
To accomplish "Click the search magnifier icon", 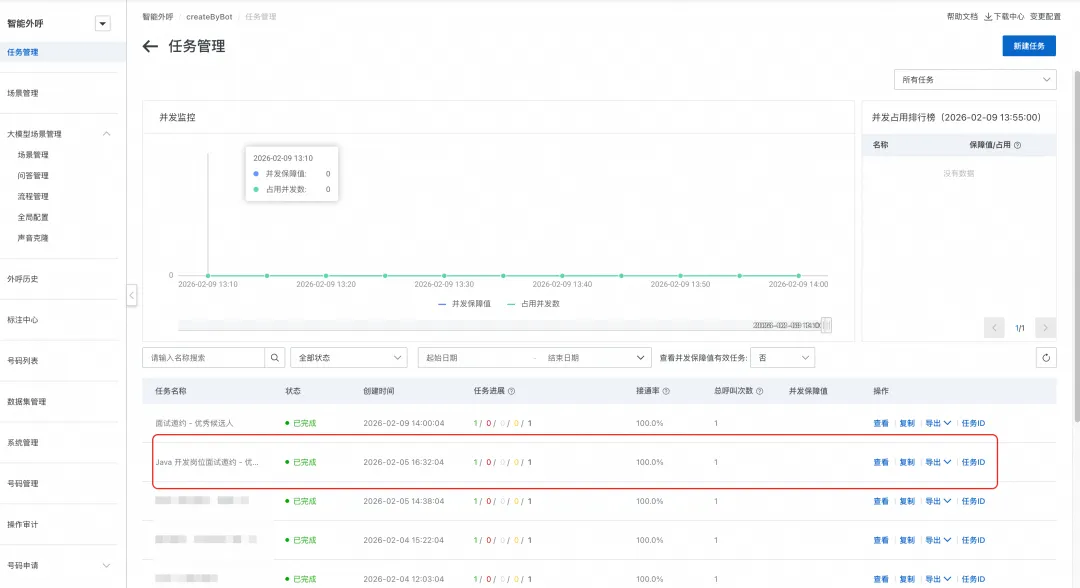I will point(275,358).
